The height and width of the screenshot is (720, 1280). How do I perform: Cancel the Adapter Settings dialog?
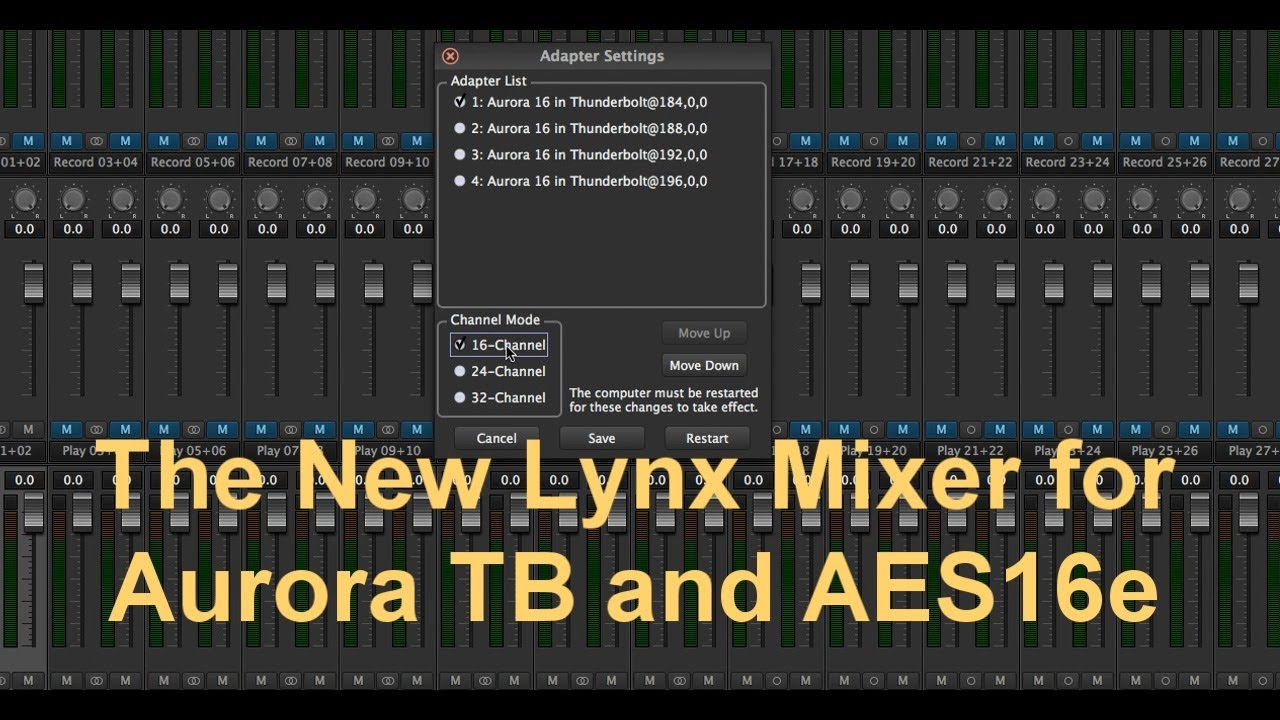click(497, 438)
